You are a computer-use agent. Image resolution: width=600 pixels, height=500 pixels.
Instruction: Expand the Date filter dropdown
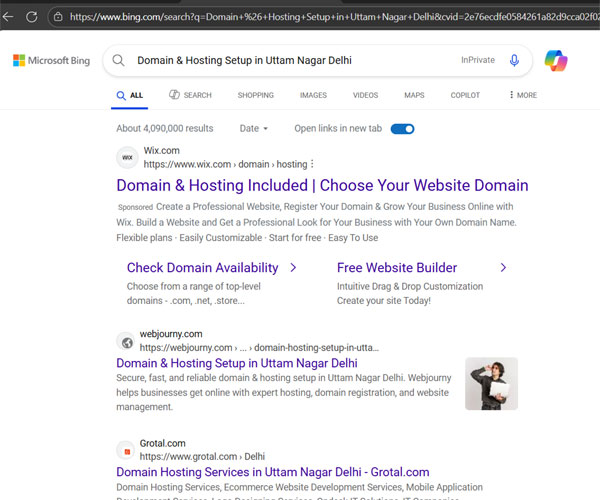point(254,129)
